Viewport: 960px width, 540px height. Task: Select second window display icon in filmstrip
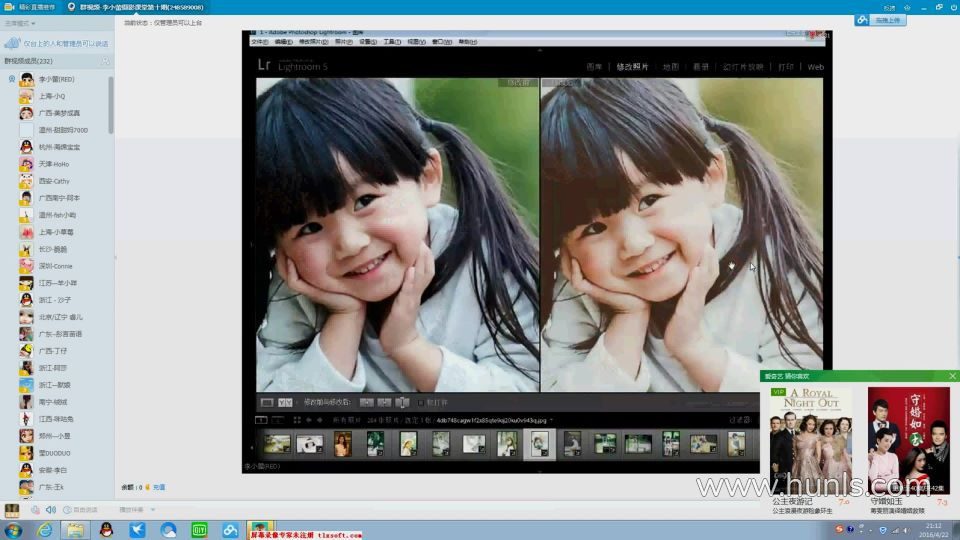tap(277, 420)
